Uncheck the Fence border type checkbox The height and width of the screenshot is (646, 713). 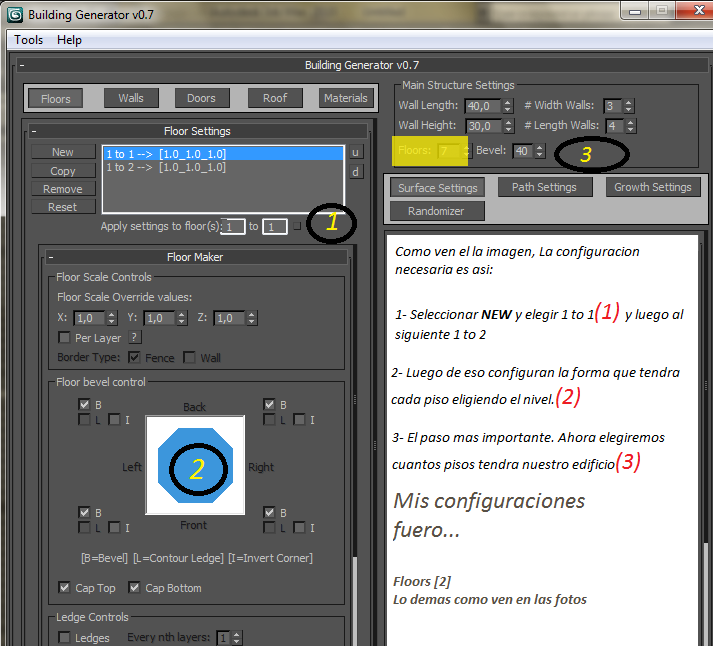click(134, 357)
